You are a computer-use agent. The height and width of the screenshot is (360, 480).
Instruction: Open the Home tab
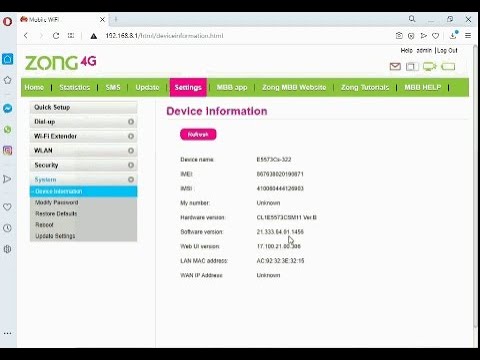click(34, 87)
